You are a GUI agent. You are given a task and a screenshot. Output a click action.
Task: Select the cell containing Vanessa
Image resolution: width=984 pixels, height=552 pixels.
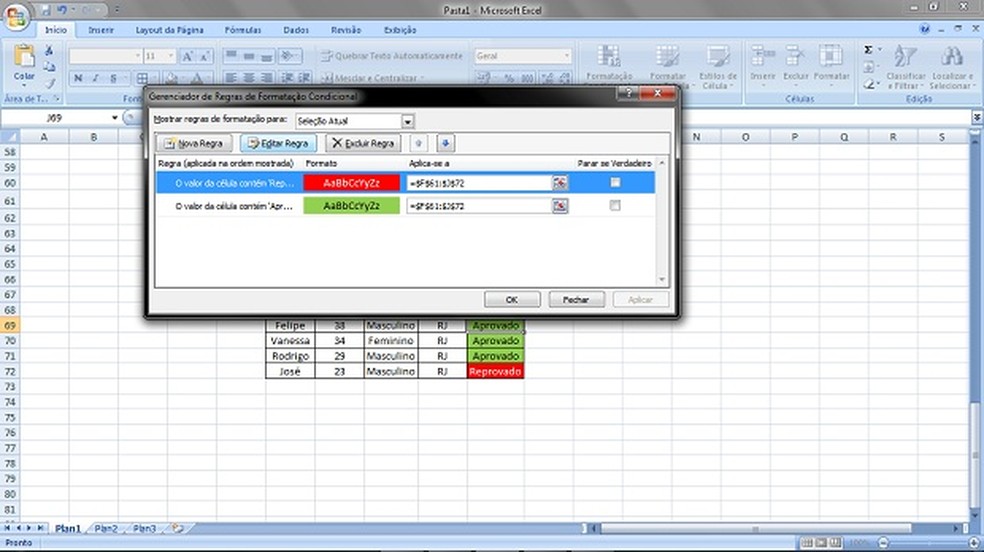(x=290, y=341)
